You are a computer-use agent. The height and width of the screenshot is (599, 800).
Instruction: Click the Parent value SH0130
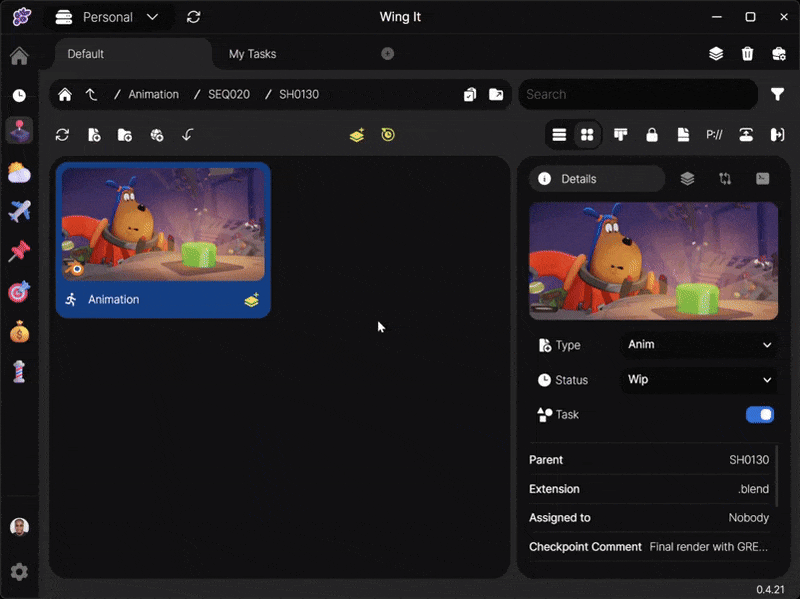click(748, 460)
